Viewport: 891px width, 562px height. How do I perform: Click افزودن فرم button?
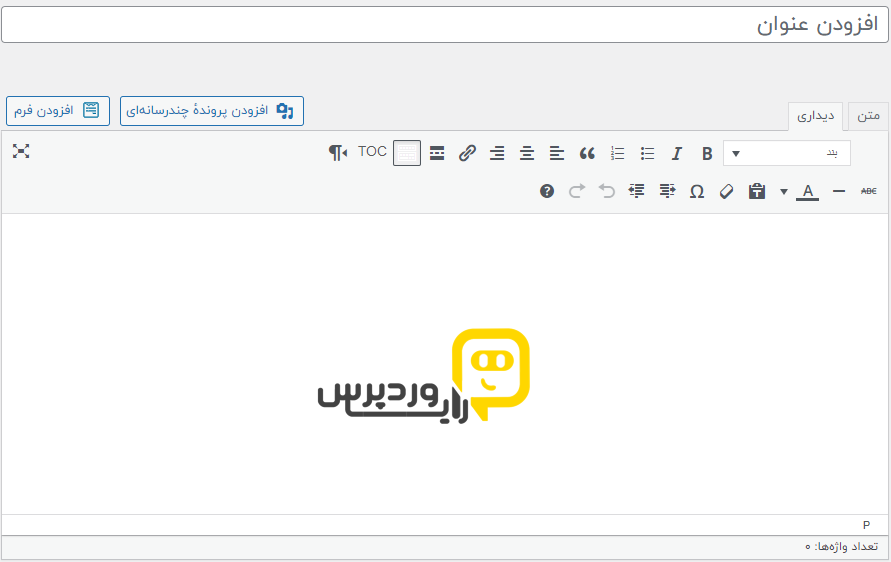point(58,111)
